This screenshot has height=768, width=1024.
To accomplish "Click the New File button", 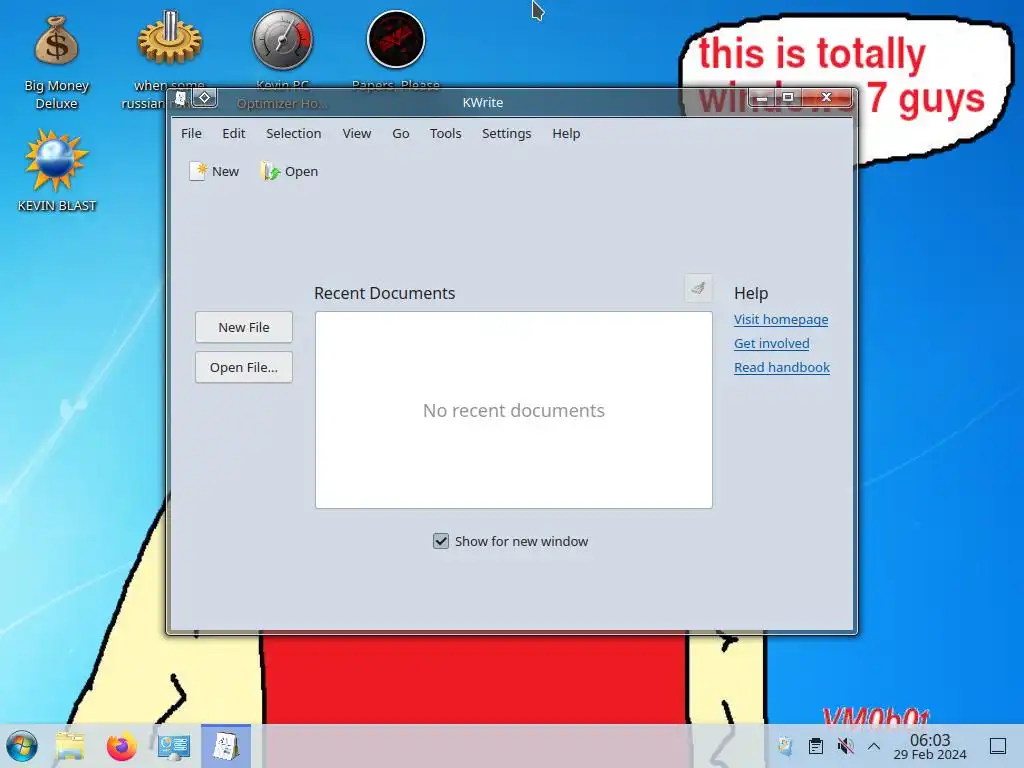I will (244, 327).
